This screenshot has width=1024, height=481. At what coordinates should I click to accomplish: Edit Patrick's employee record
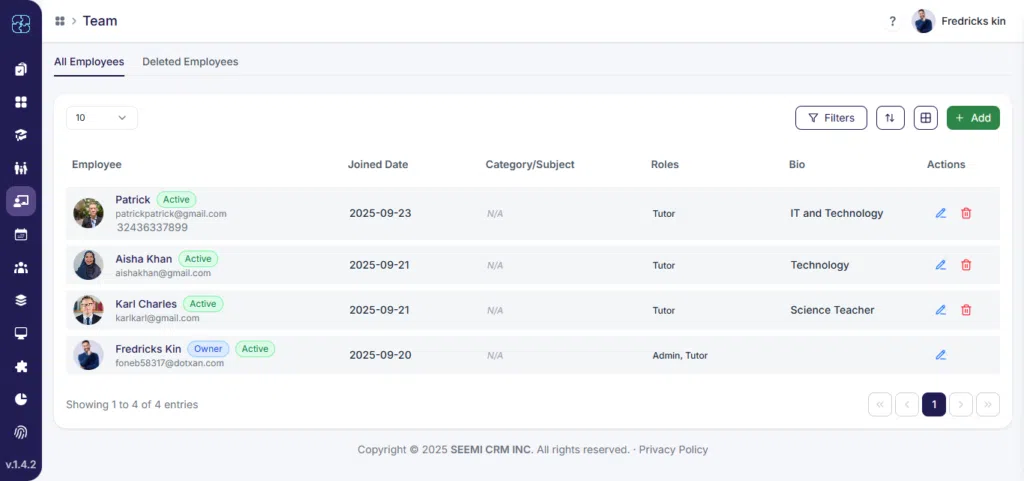(940, 213)
